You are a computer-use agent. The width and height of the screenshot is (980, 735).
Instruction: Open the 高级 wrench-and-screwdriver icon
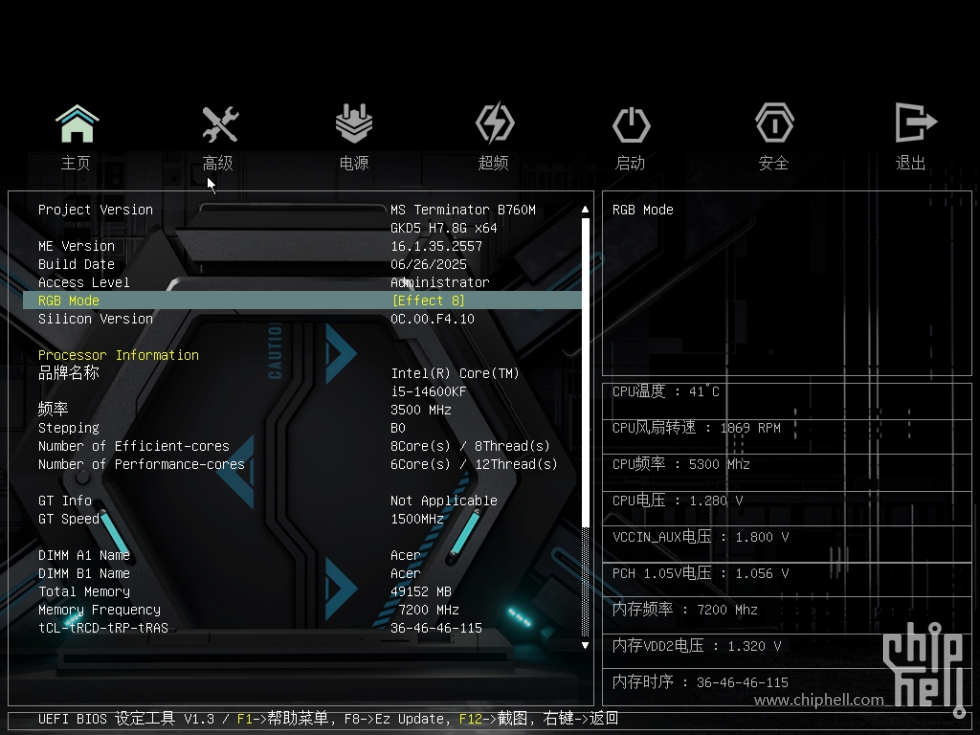click(x=220, y=124)
